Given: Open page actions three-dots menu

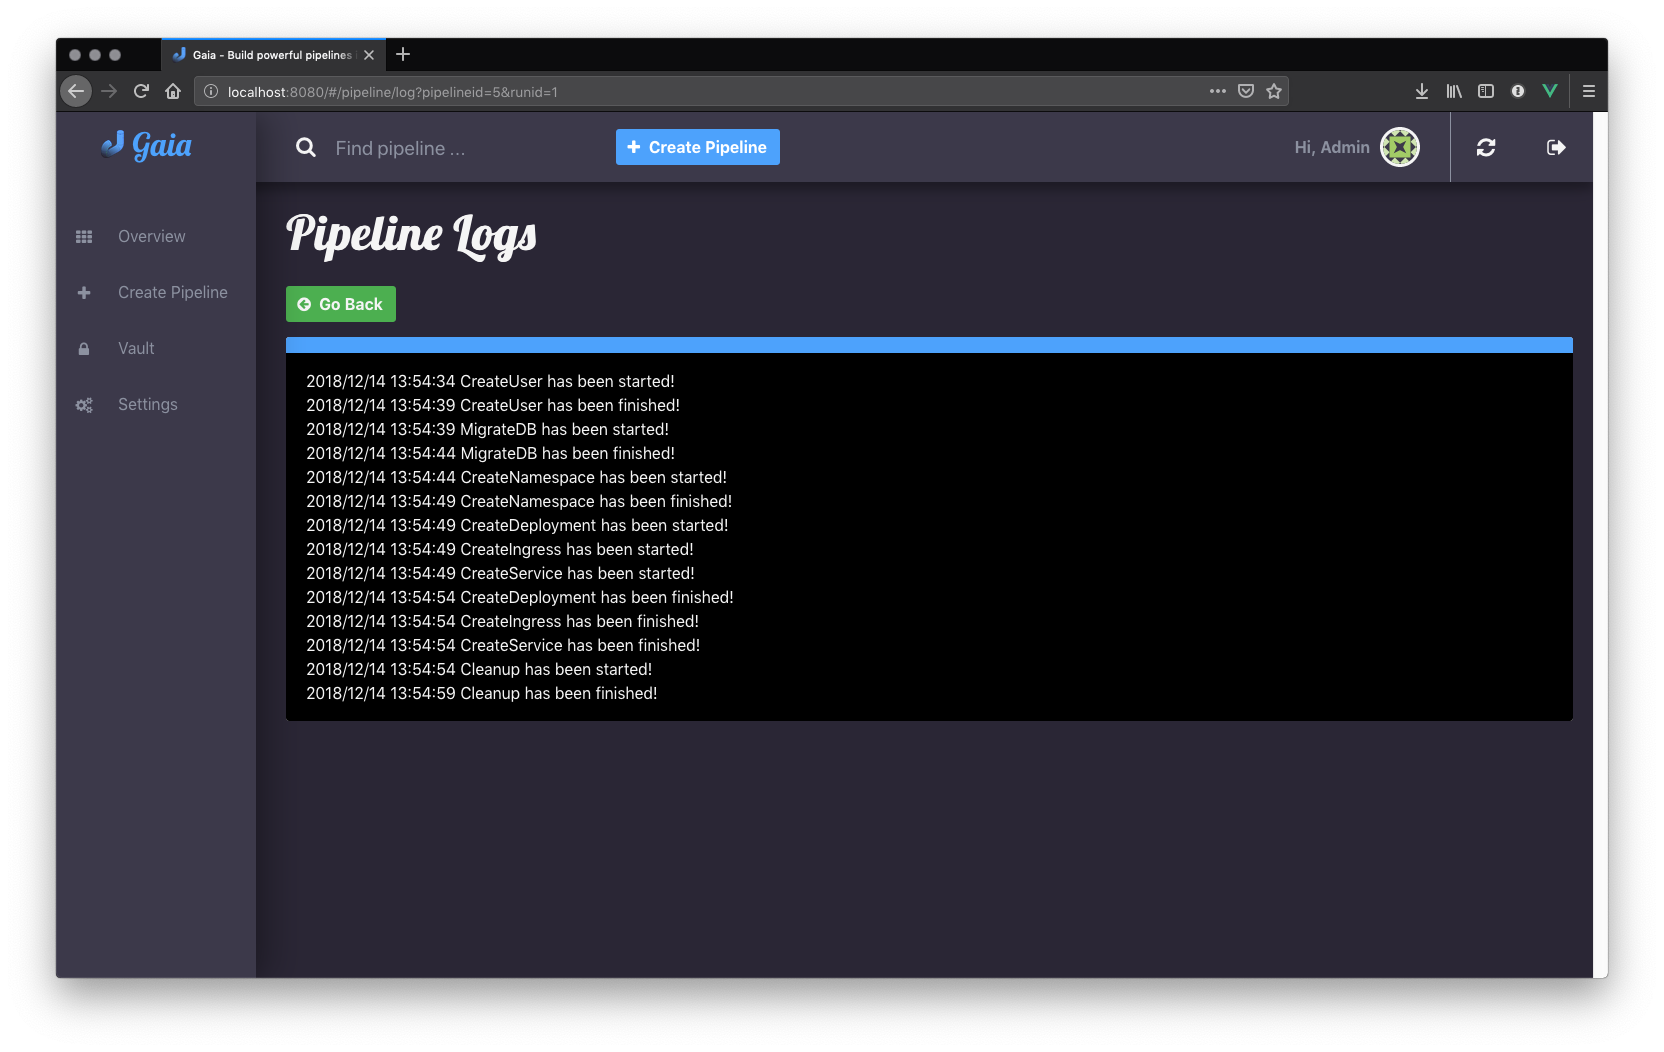Looking at the screenshot, I should 1217,91.
